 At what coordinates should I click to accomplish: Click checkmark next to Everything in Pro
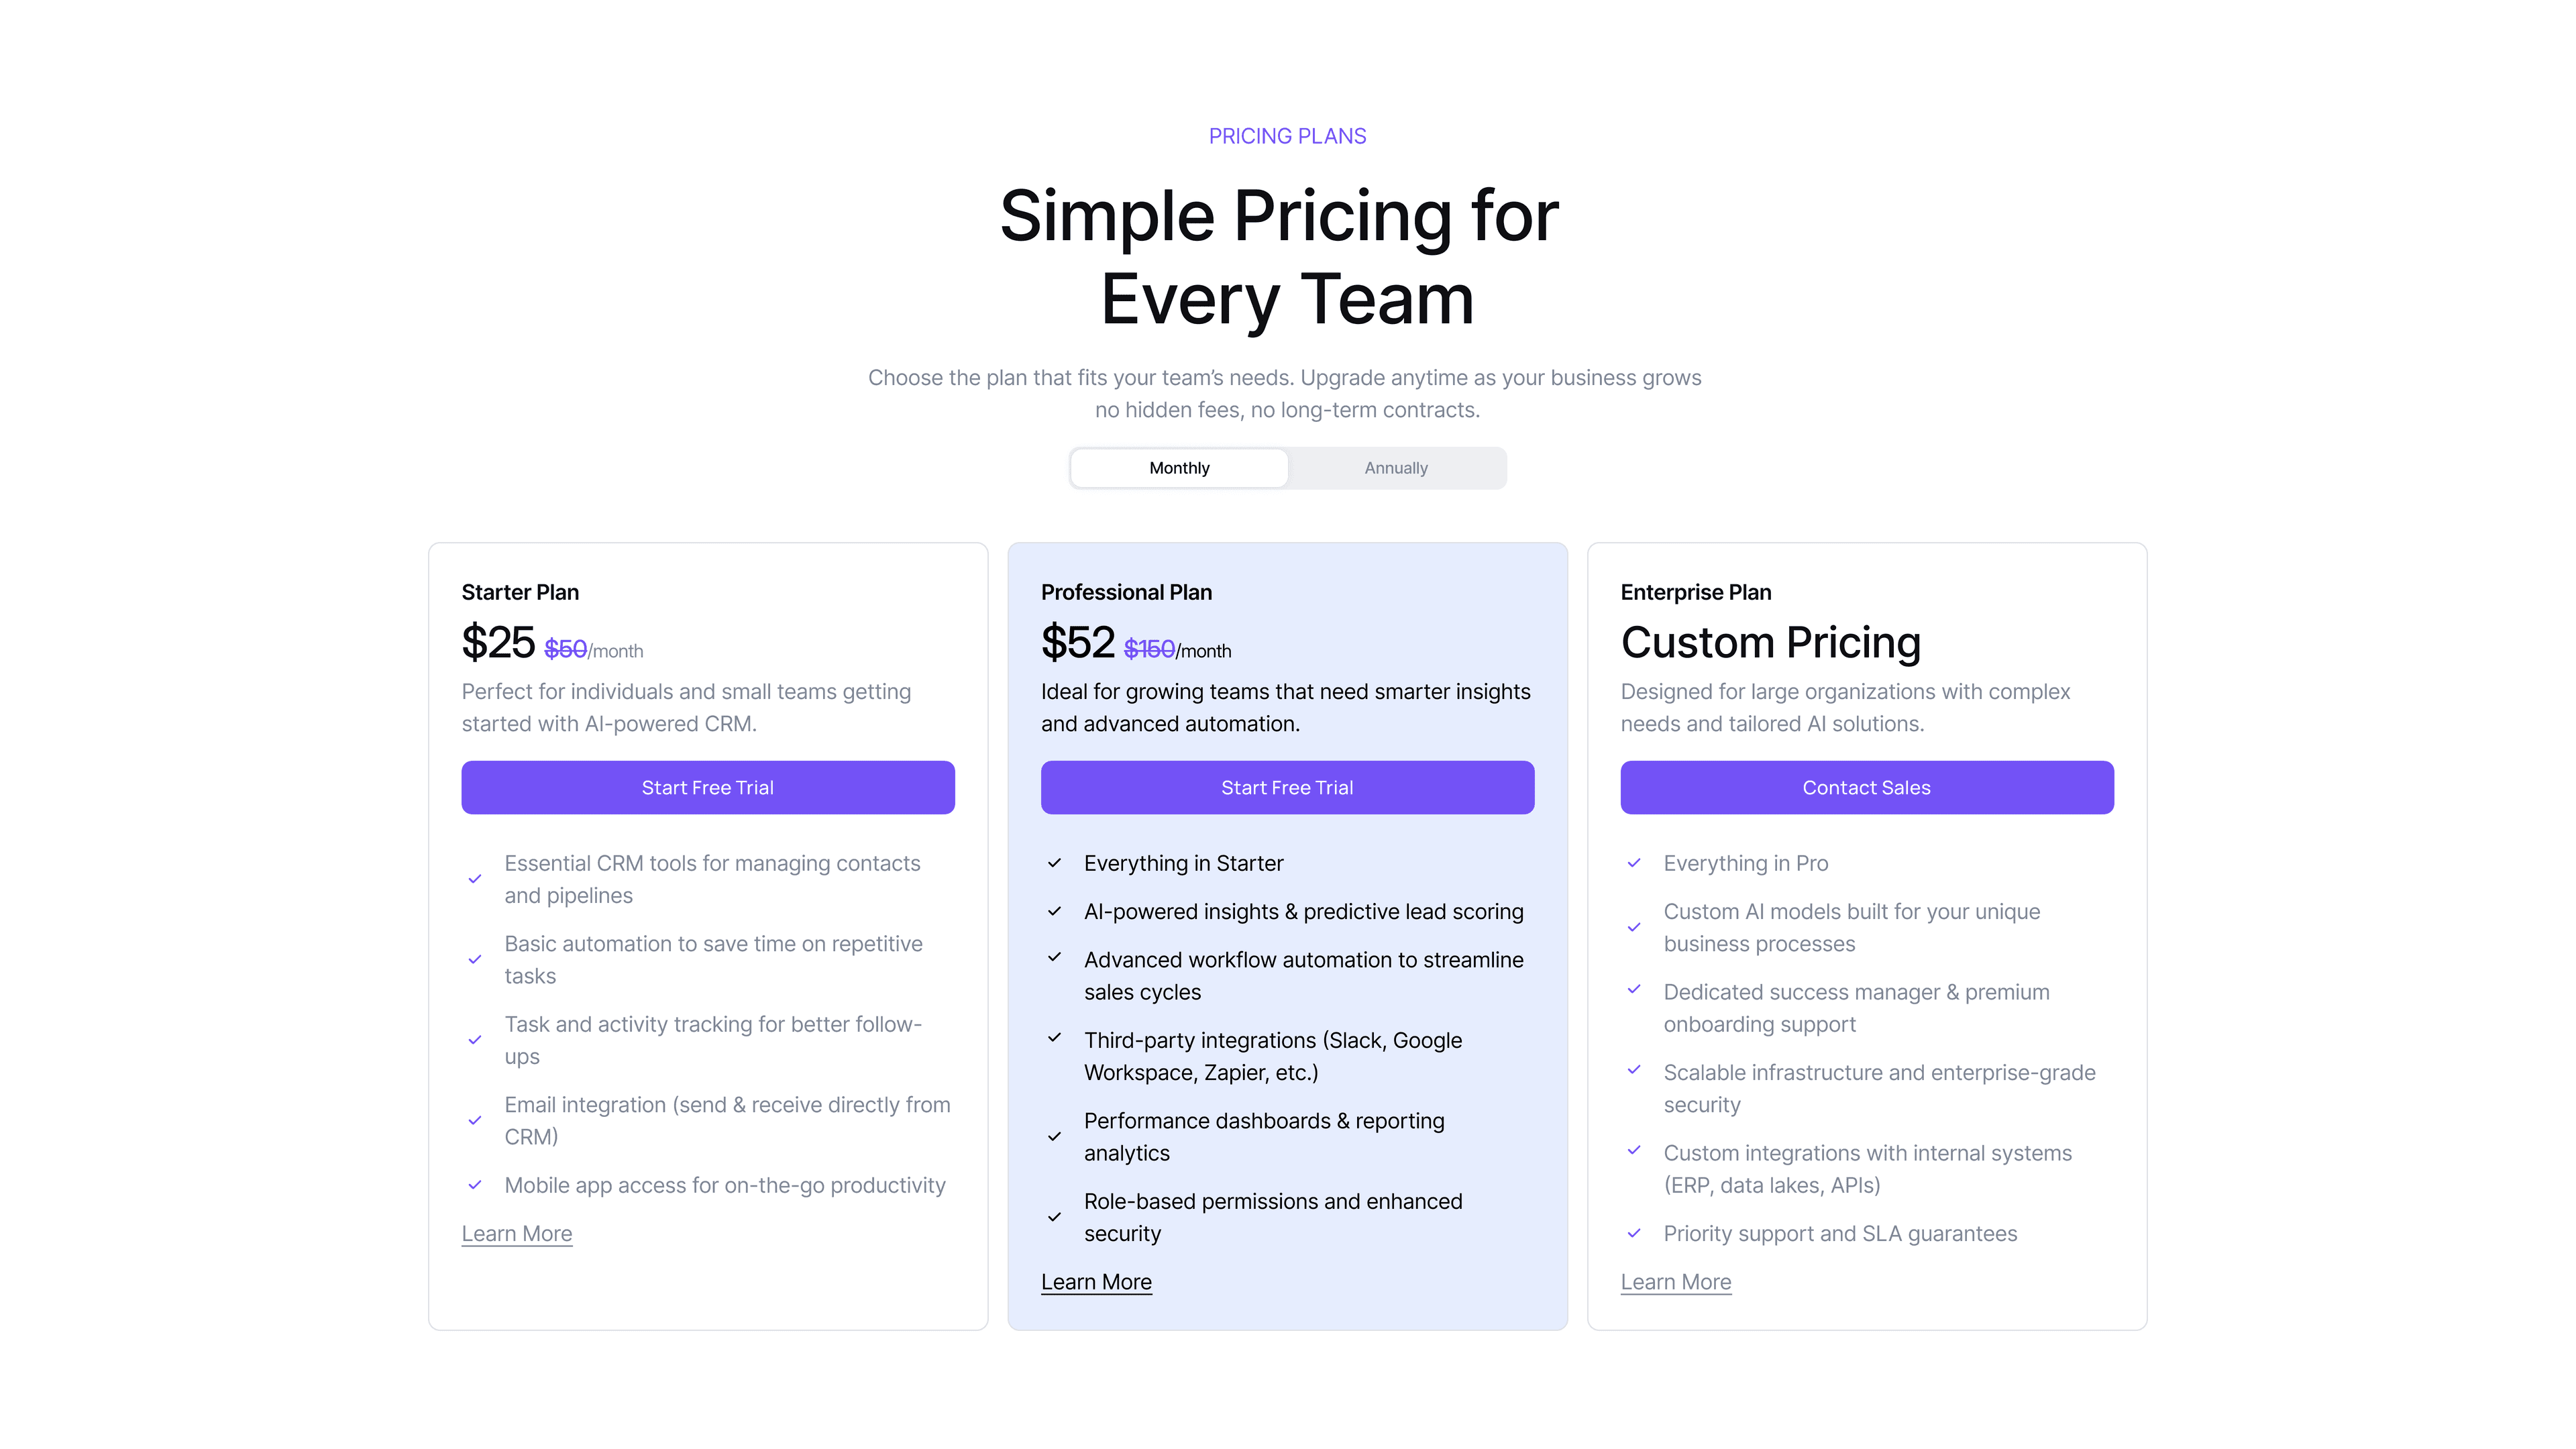click(1634, 863)
